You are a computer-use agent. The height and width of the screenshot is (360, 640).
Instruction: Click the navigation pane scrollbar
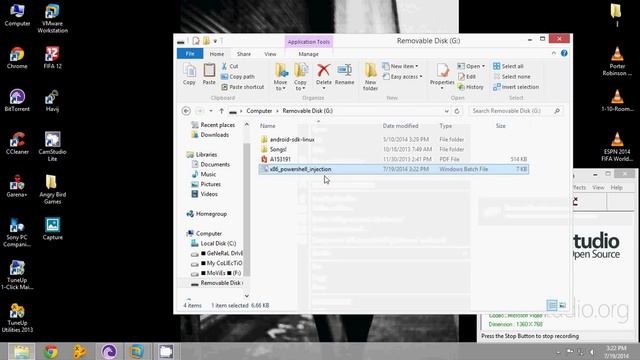pos(247,210)
